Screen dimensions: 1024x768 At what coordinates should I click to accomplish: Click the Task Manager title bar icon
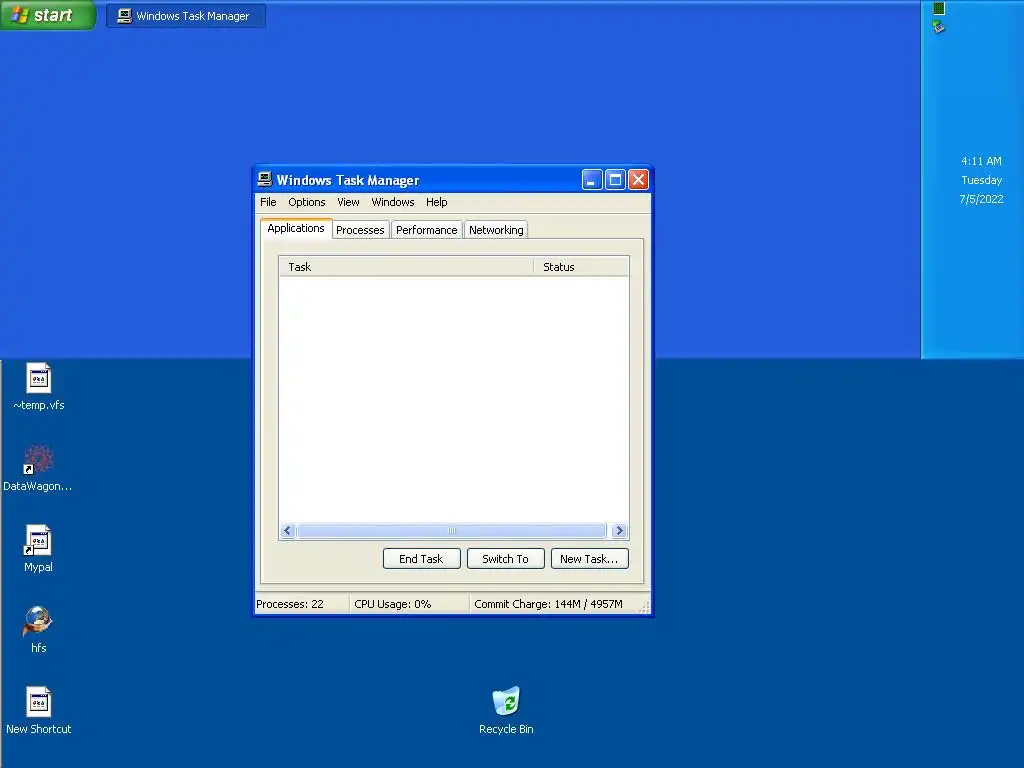264,180
